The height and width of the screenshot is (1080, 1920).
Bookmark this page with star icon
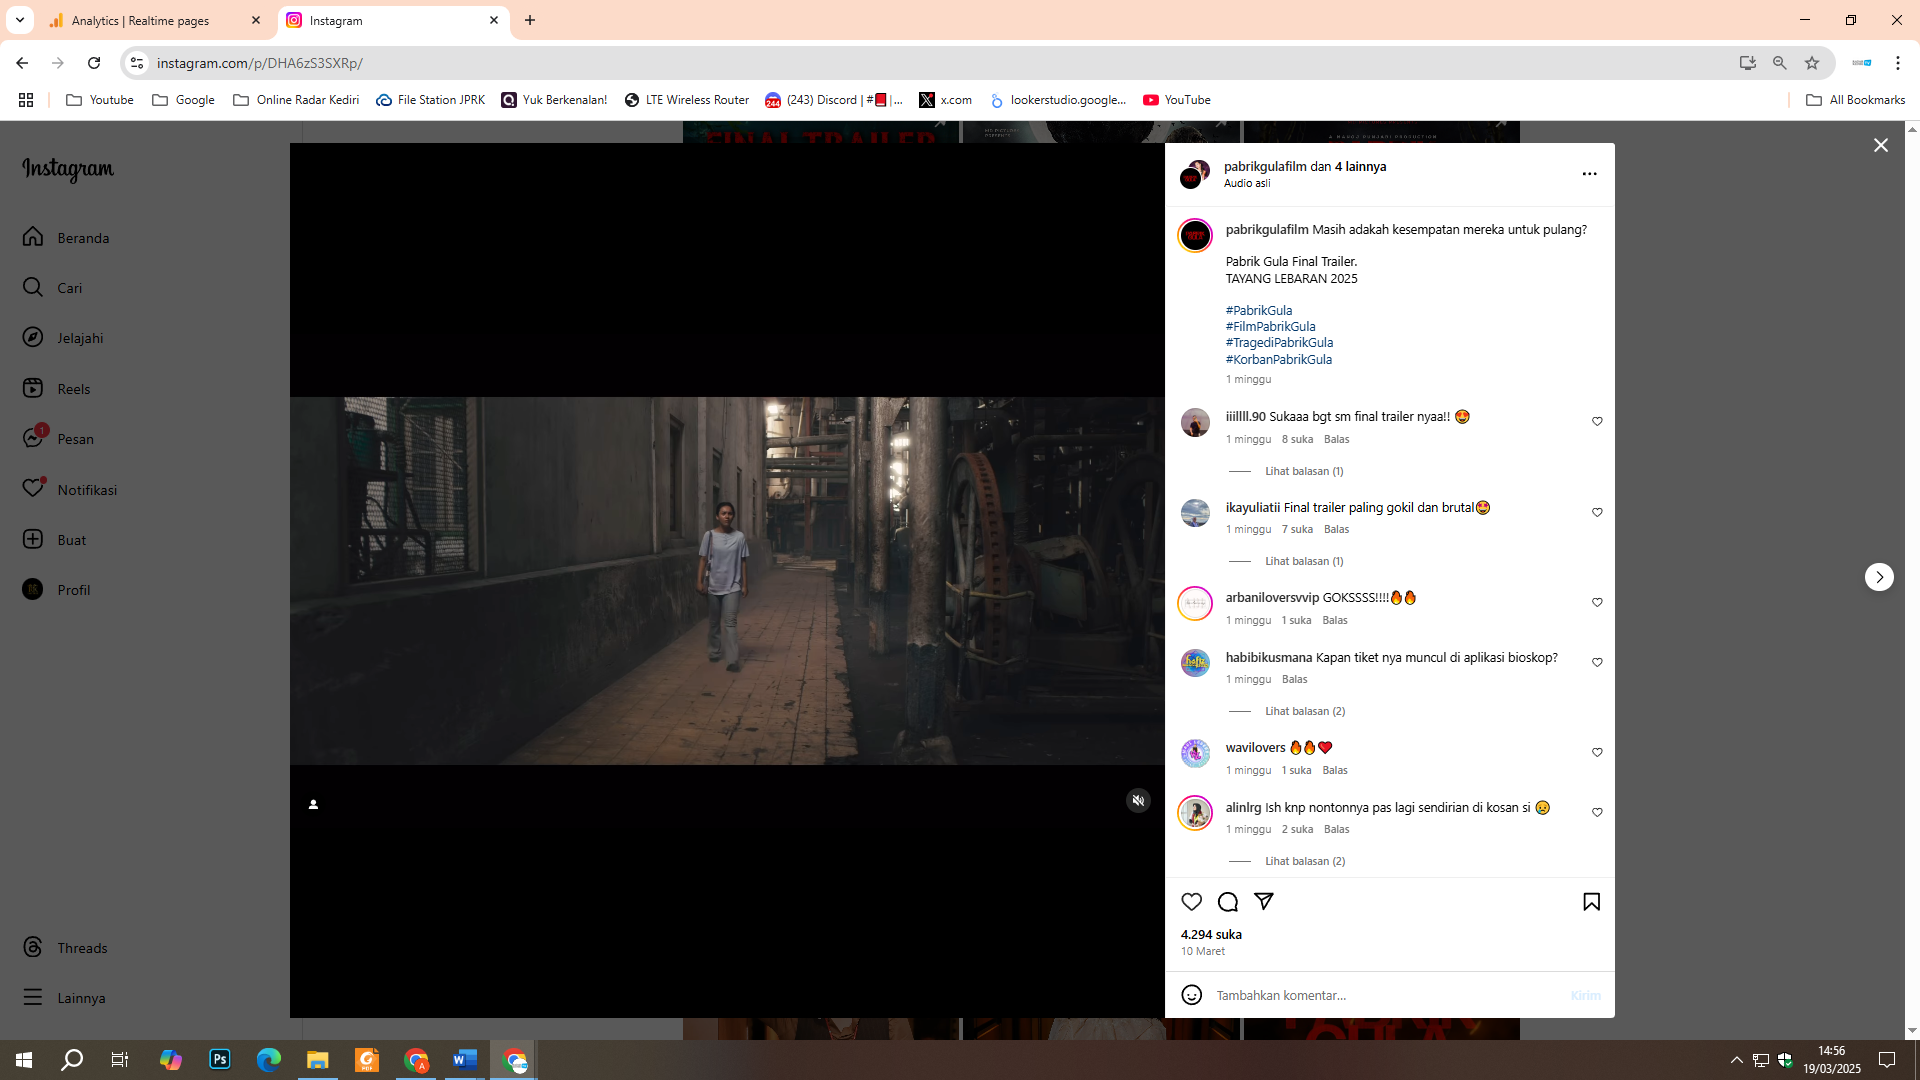pyautogui.click(x=1812, y=63)
